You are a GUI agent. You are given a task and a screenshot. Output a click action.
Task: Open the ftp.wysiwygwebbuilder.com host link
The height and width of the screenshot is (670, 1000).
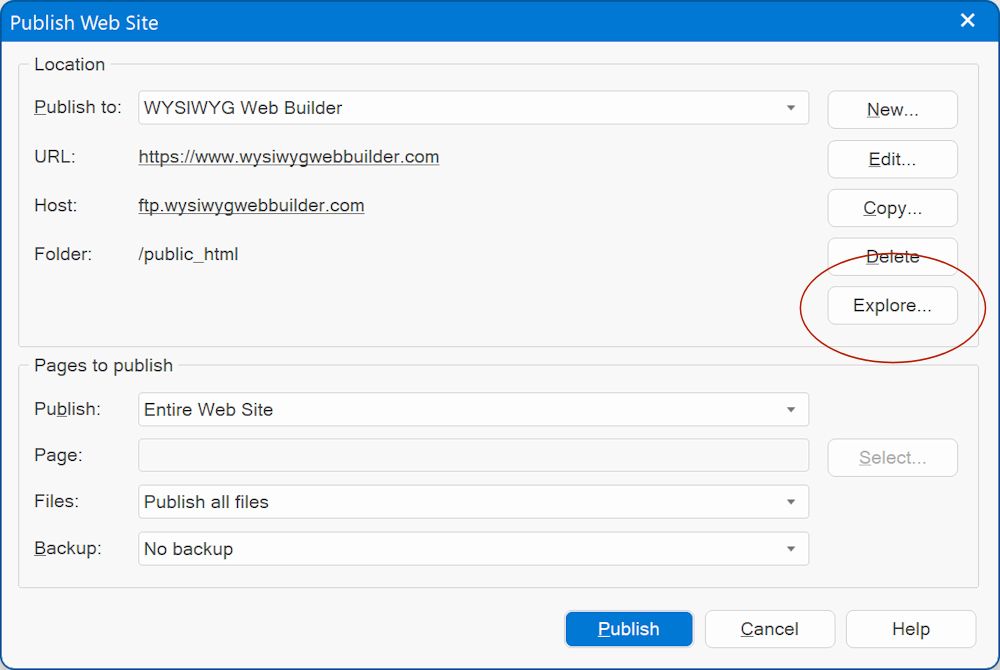251,205
